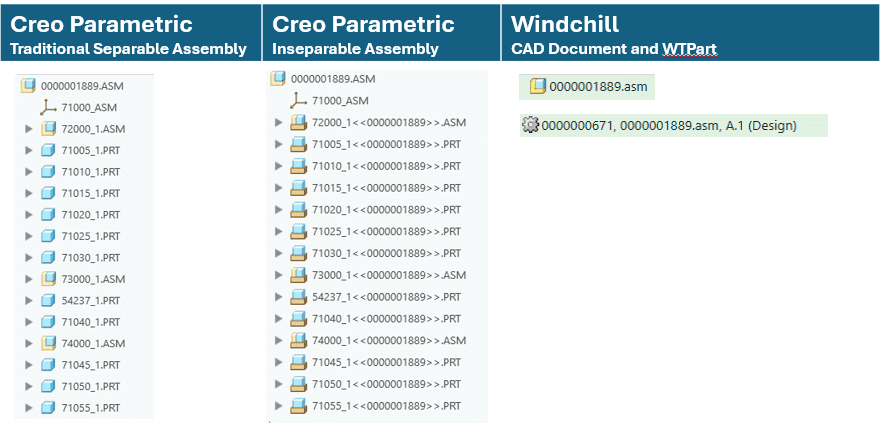Screen dimensions: 881x423
Task: Click the 71015_1<<0000001889>>.PRT embedded part icon
Action: (298, 188)
